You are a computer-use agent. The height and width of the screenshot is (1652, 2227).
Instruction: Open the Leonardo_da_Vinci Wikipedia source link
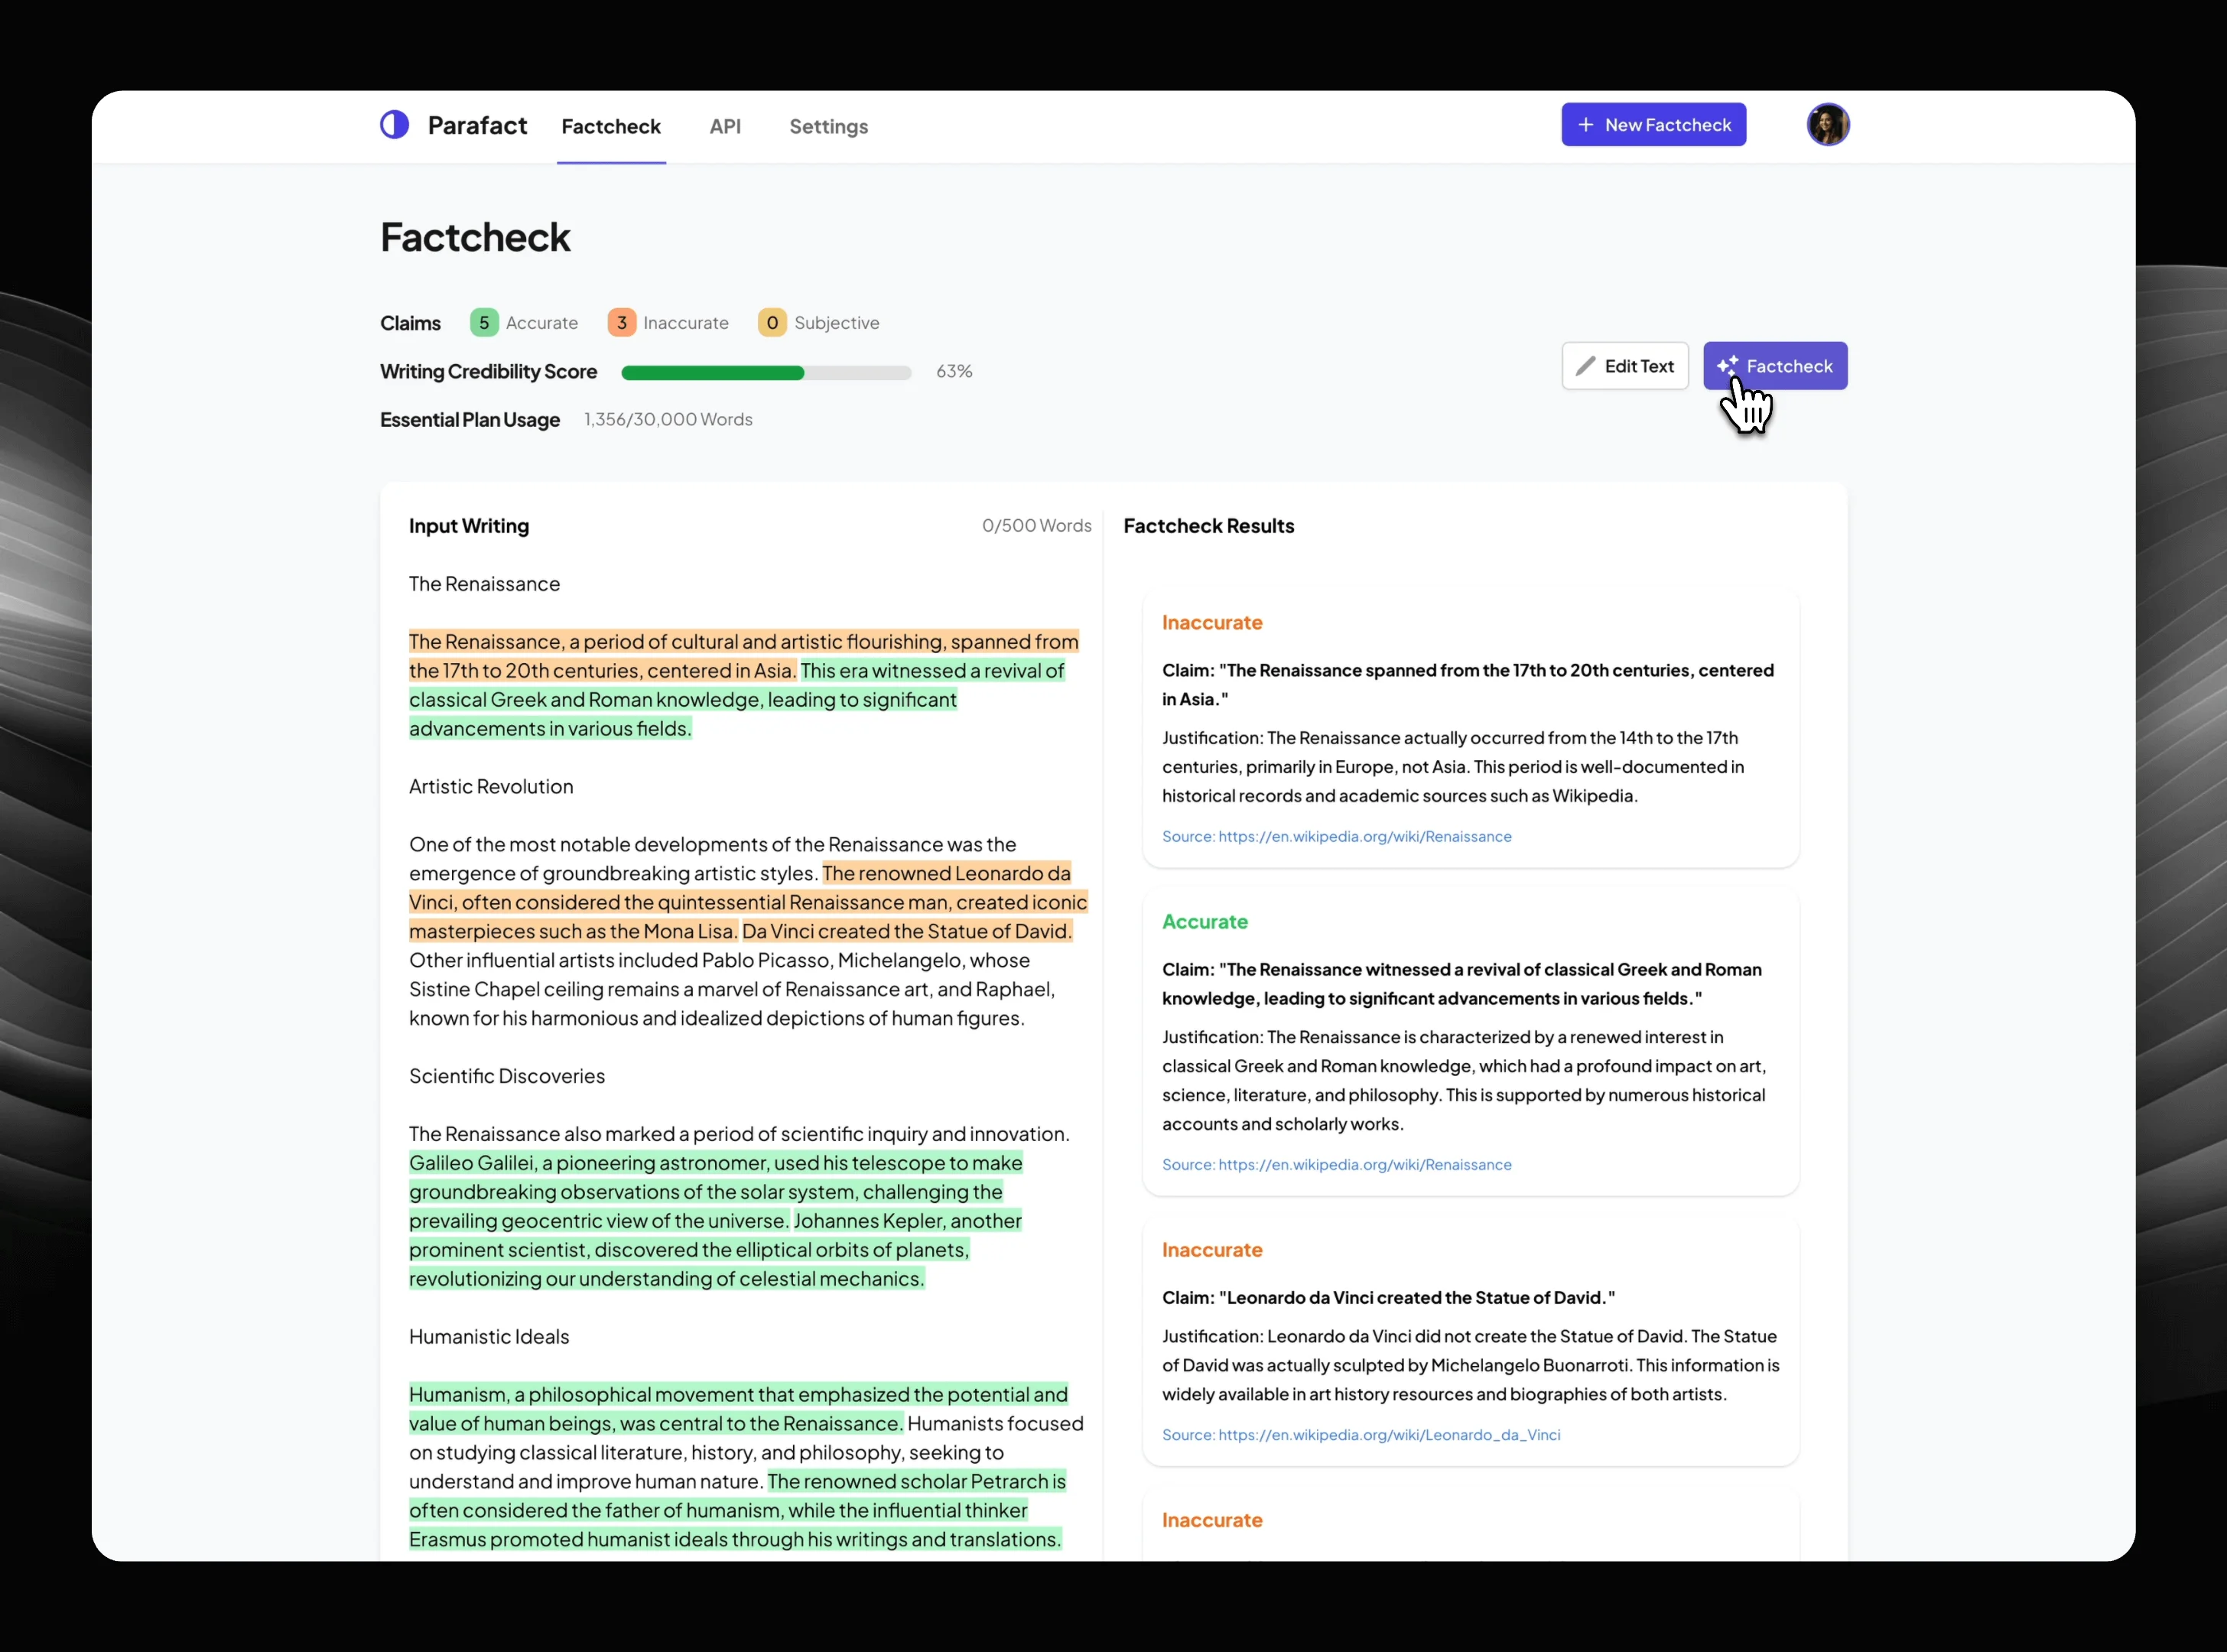tap(1388, 1435)
